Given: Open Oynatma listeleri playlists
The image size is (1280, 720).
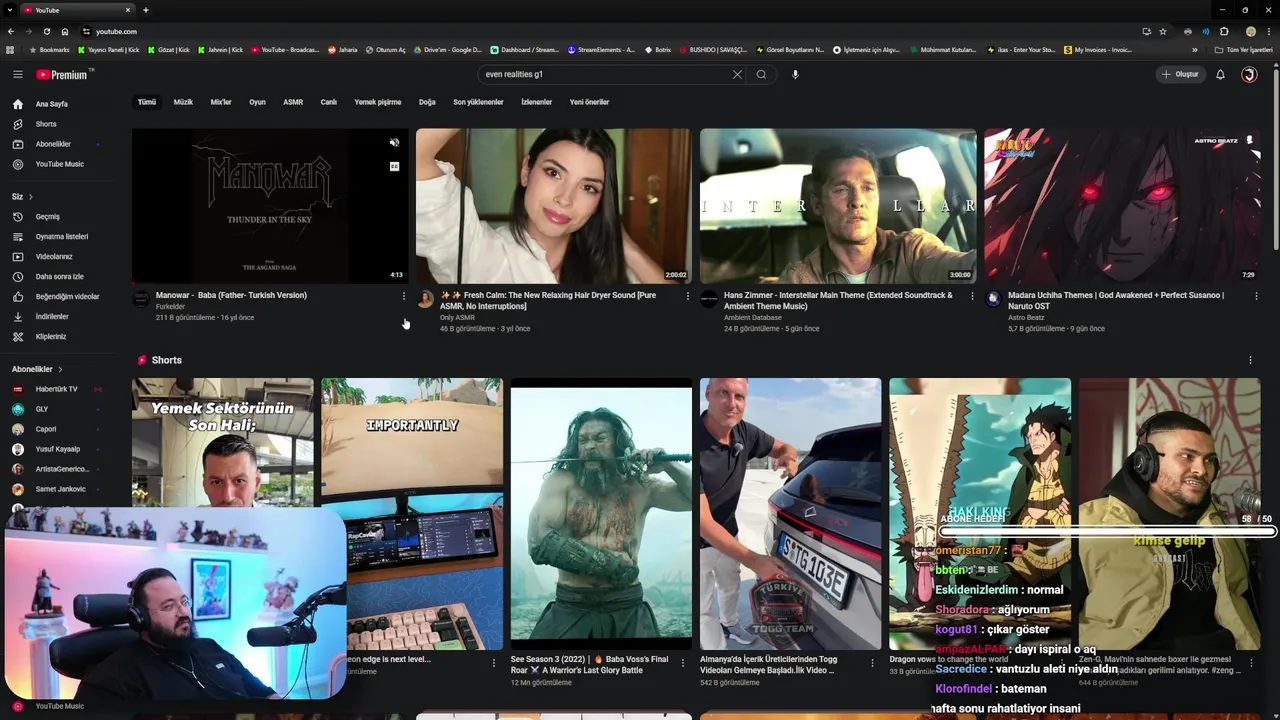Looking at the screenshot, I should pos(62,236).
